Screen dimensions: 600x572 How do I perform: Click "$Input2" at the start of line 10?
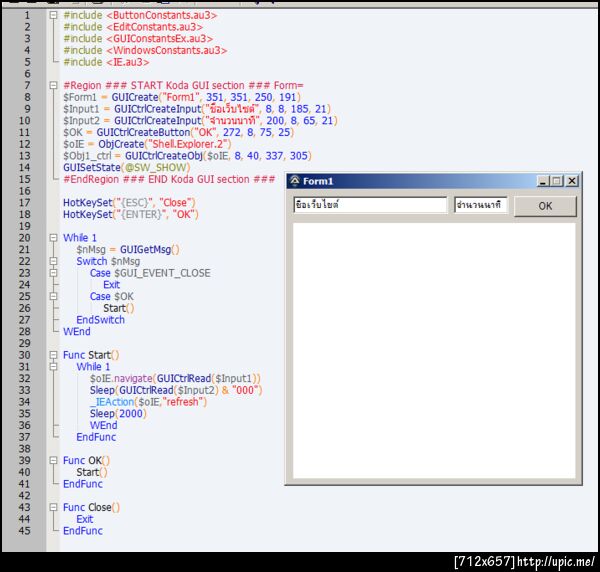tap(81, 121)
